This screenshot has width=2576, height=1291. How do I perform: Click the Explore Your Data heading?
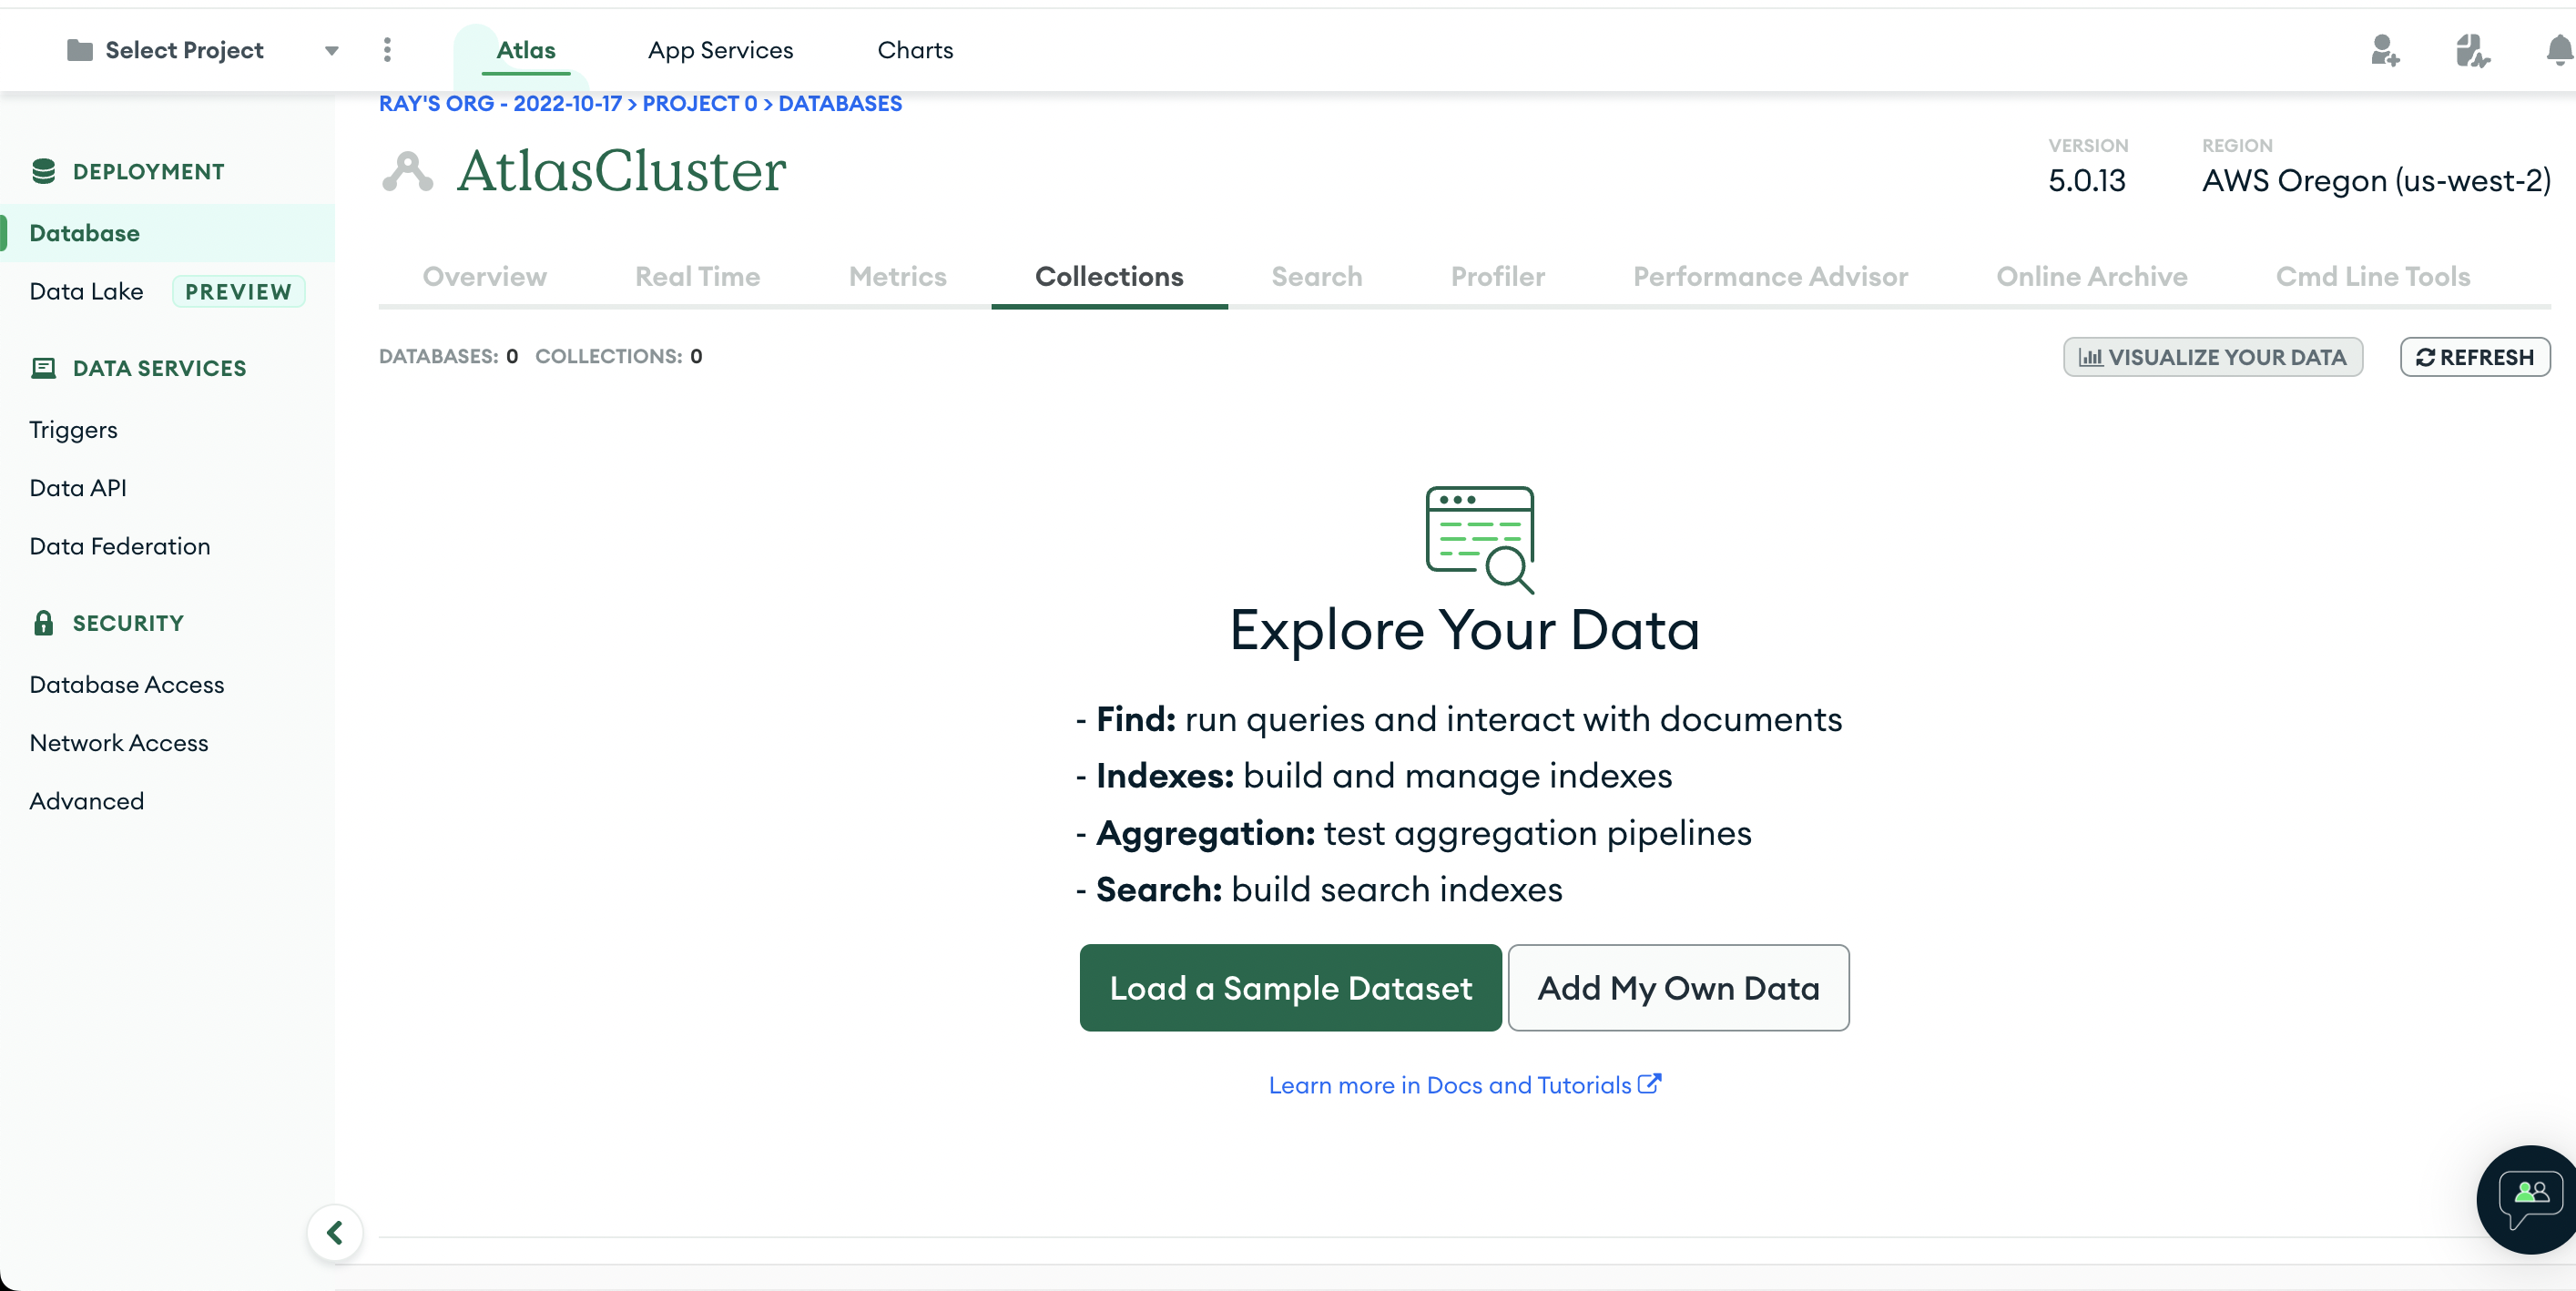coord(1464,630)
